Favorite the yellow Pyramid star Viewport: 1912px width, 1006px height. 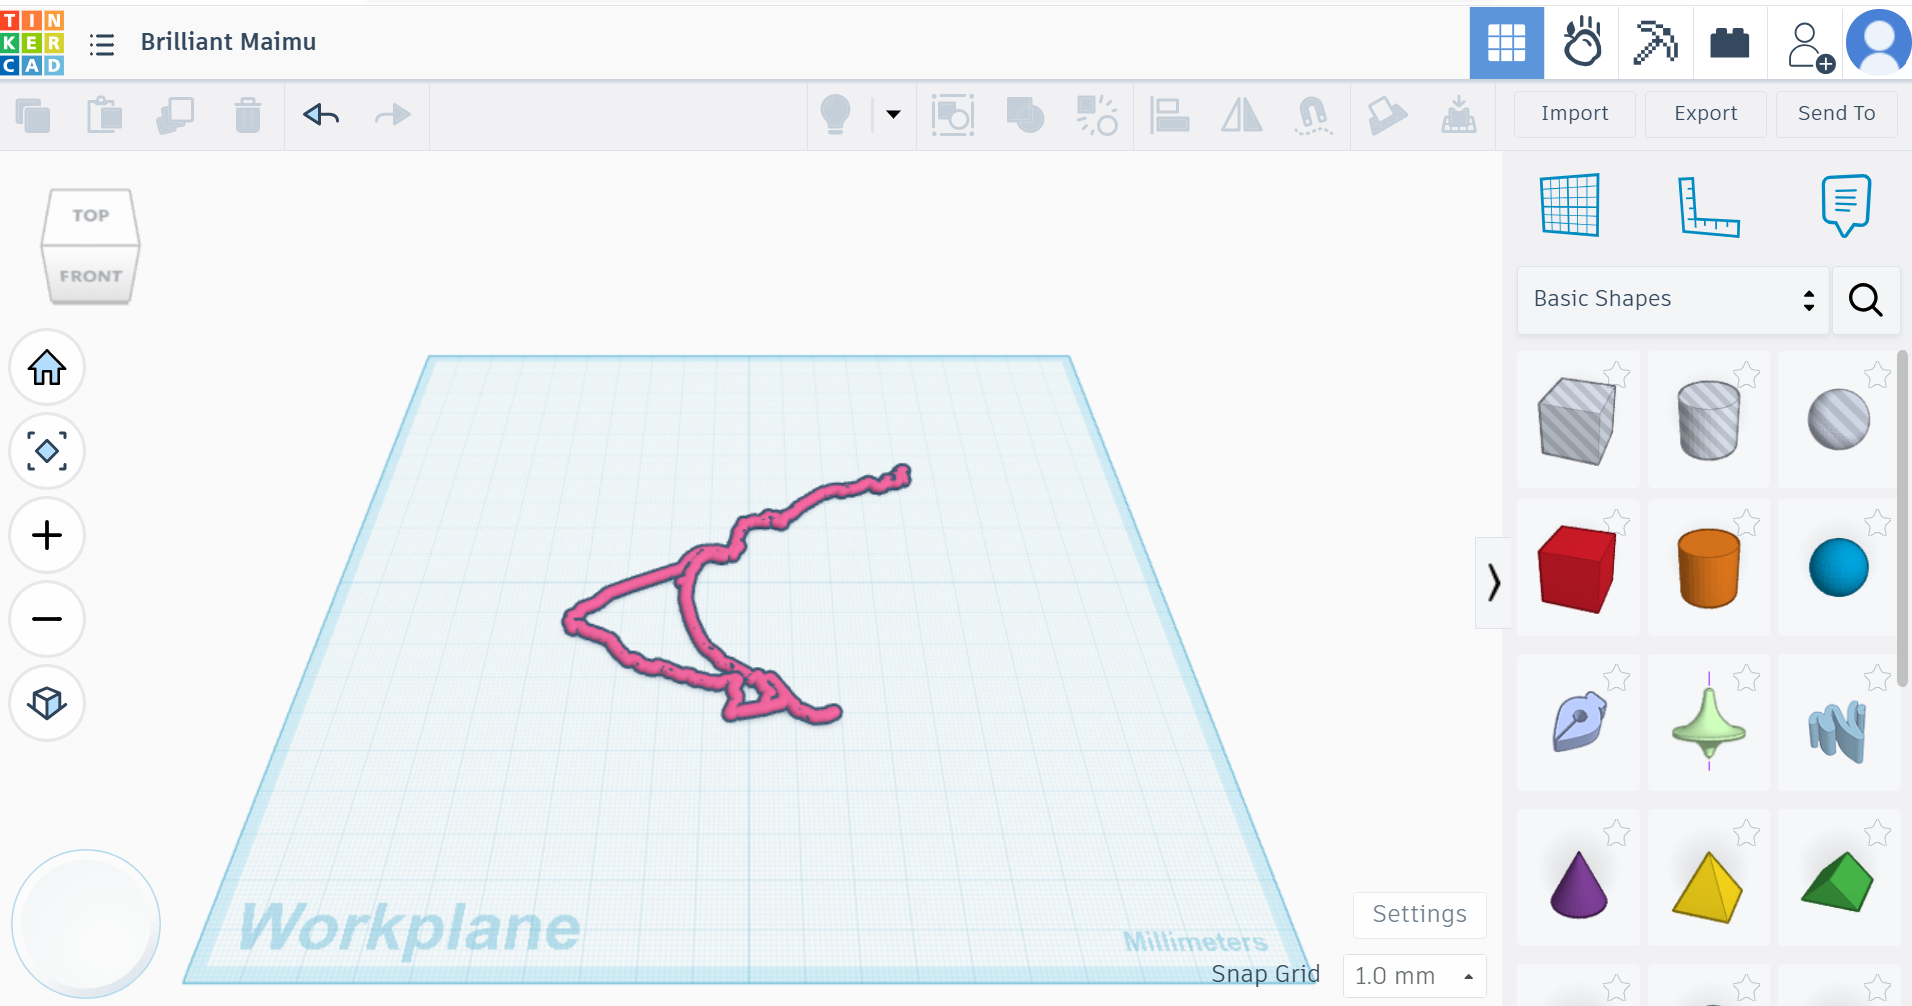pyautogui.click(x=1747, y=832)
